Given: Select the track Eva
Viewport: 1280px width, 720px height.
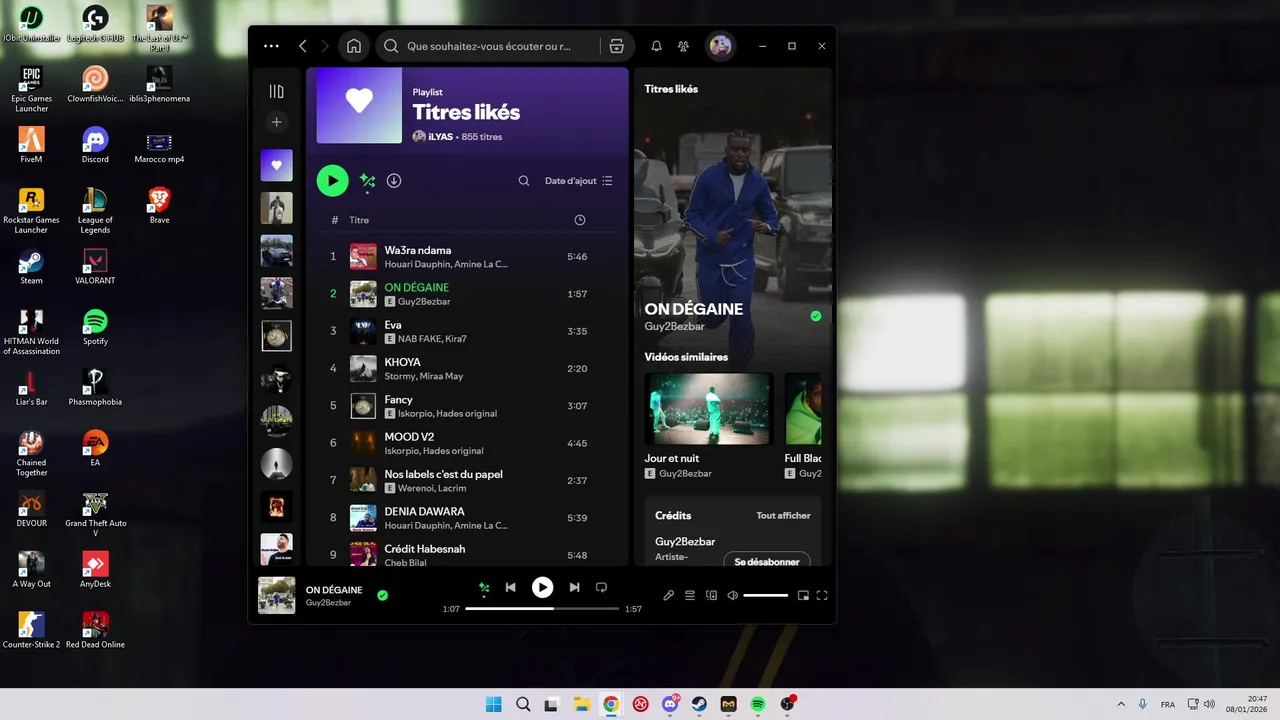Looking at the screenshot, I should tap(467, 331).
